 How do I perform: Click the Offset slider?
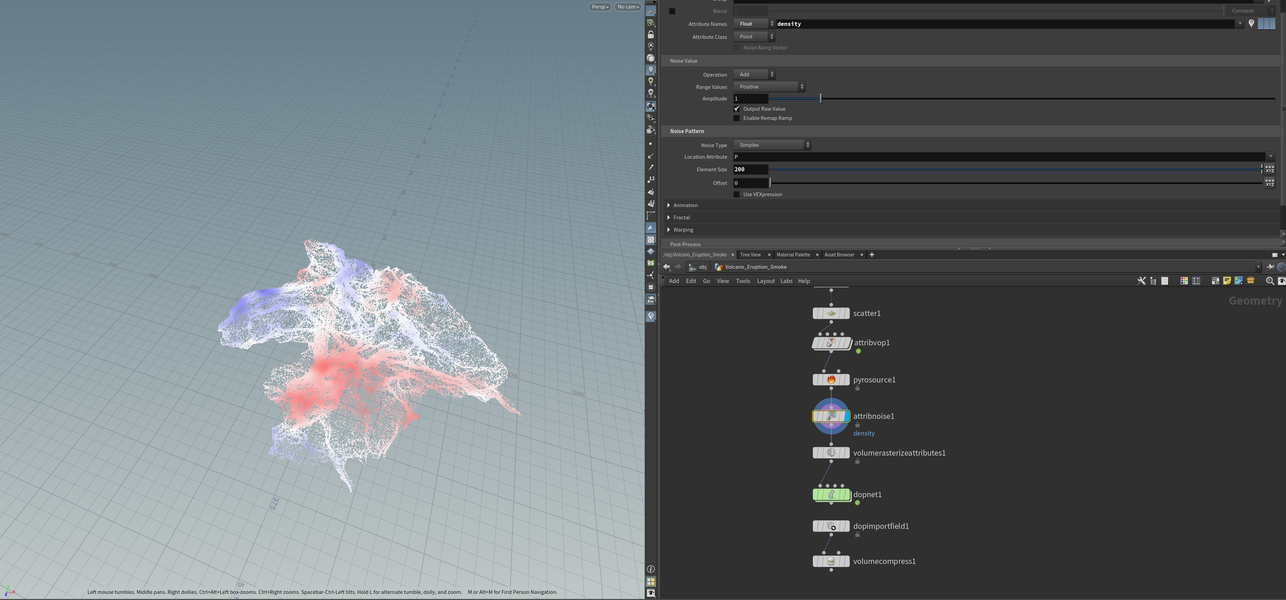click(x=1015, y=183)
